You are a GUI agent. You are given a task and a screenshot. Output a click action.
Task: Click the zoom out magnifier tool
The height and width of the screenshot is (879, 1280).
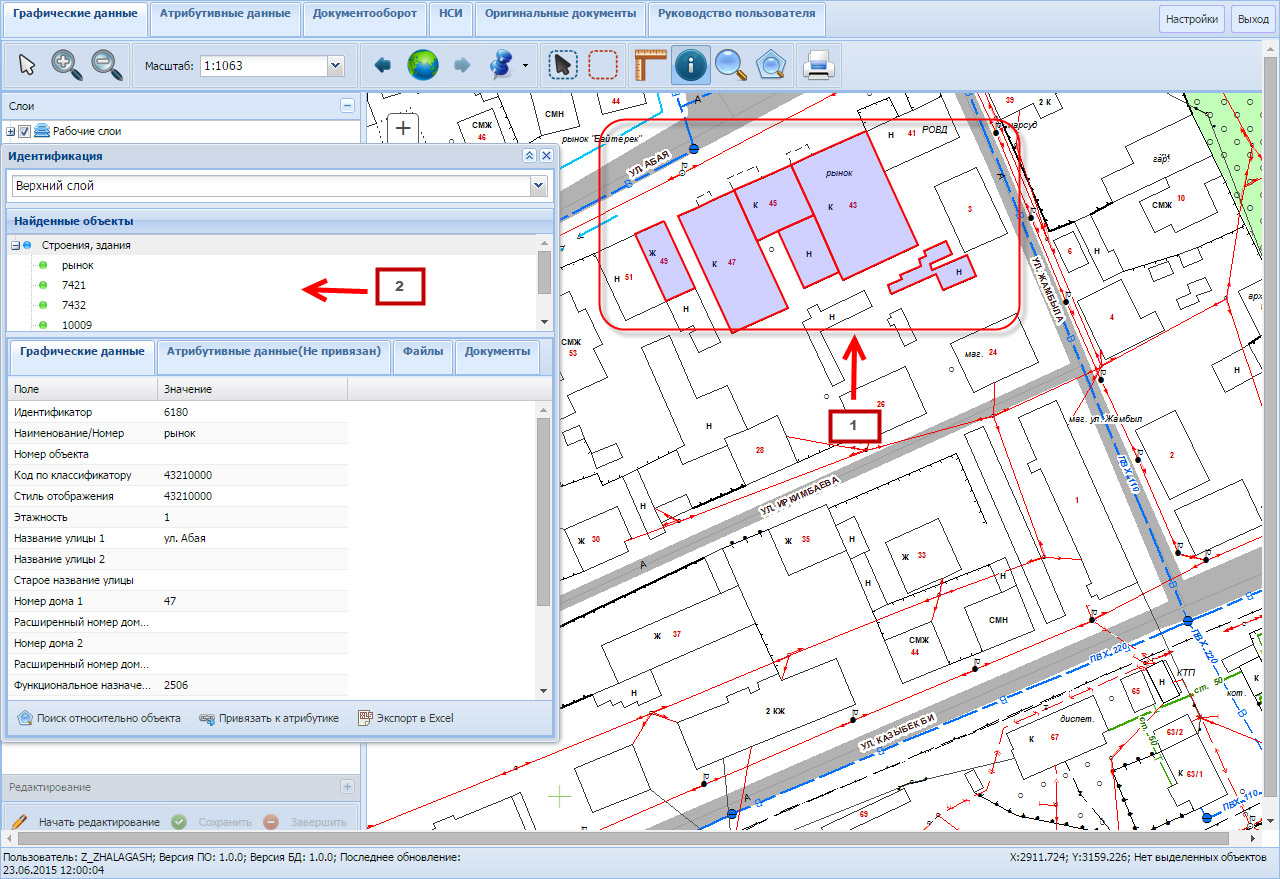tap(107, 65)
